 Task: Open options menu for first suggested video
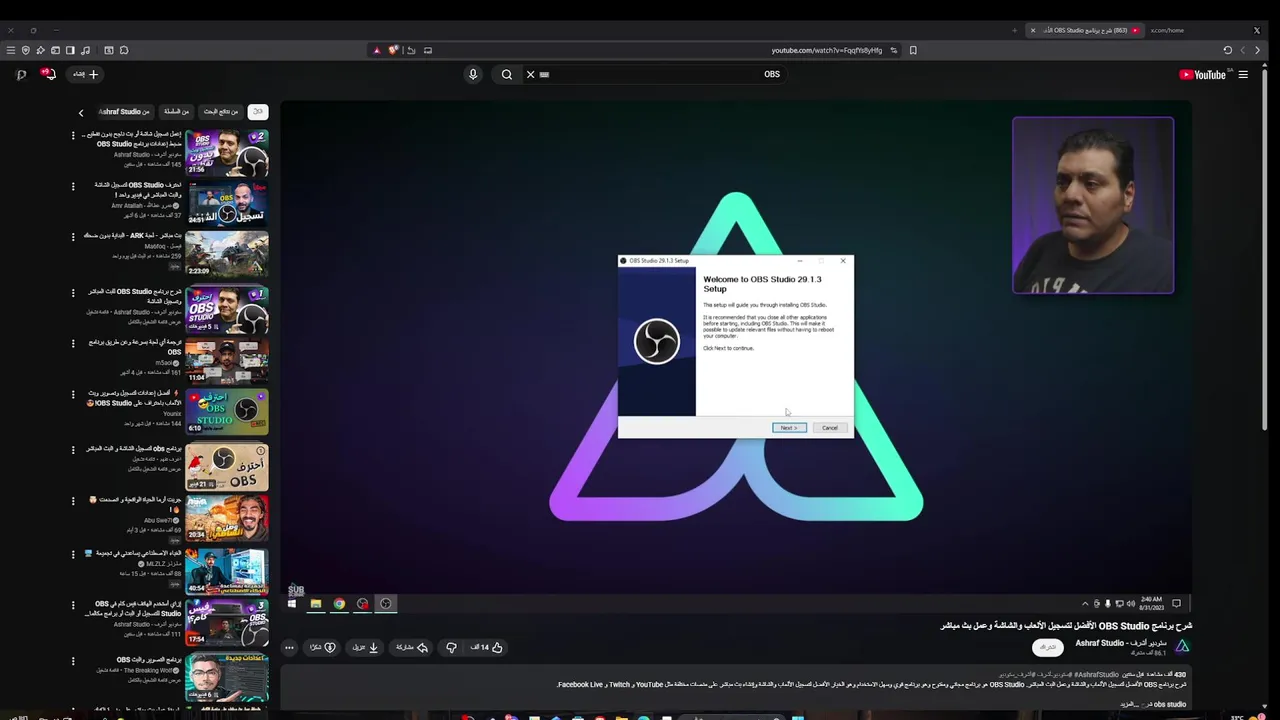(73, 135)
